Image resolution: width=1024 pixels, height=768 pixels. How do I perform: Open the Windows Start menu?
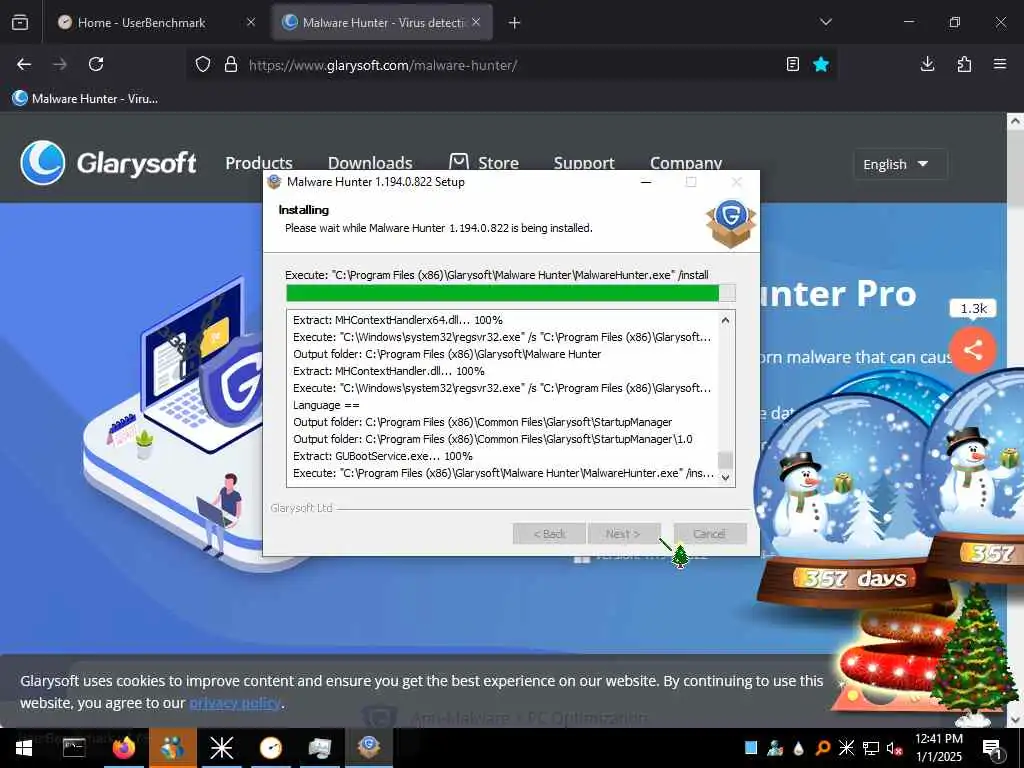pyautogui.click(x=24, y=748)
